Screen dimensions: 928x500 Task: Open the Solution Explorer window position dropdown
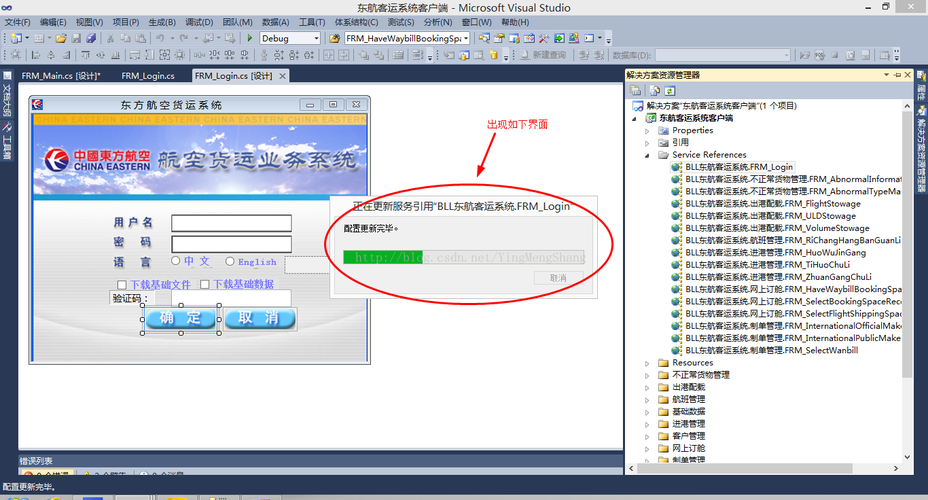click(886, 75)
